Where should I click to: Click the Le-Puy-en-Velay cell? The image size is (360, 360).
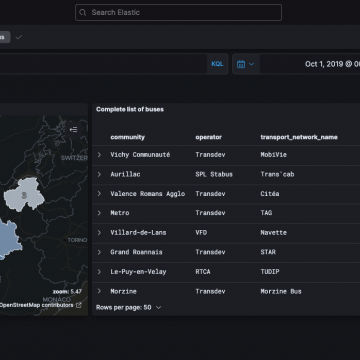138,272
